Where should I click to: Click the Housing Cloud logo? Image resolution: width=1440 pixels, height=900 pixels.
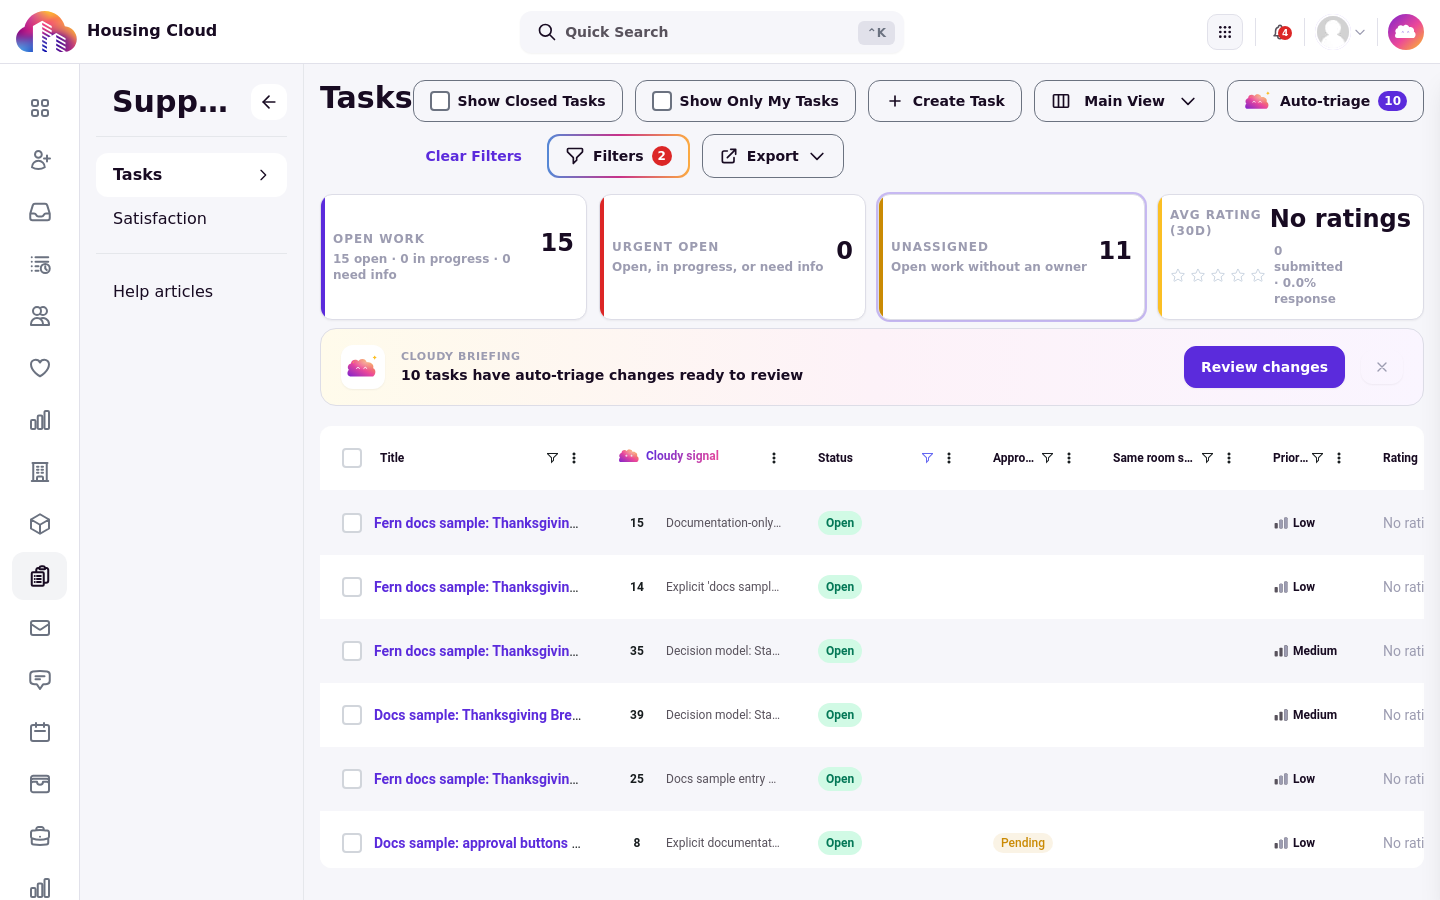tap(116, 32)
